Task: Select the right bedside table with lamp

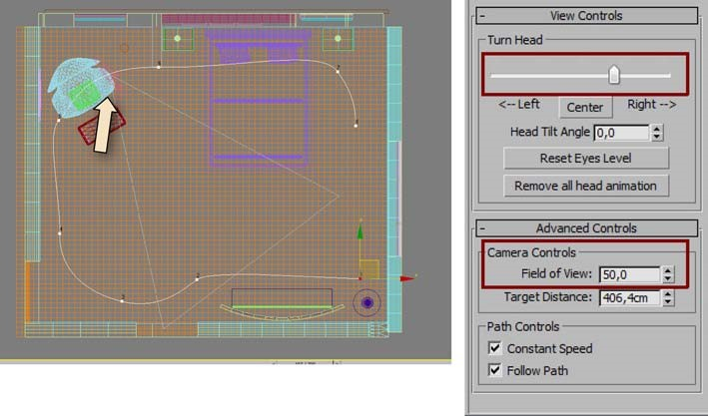Action: pyautogui.click(x=338, y=40)
